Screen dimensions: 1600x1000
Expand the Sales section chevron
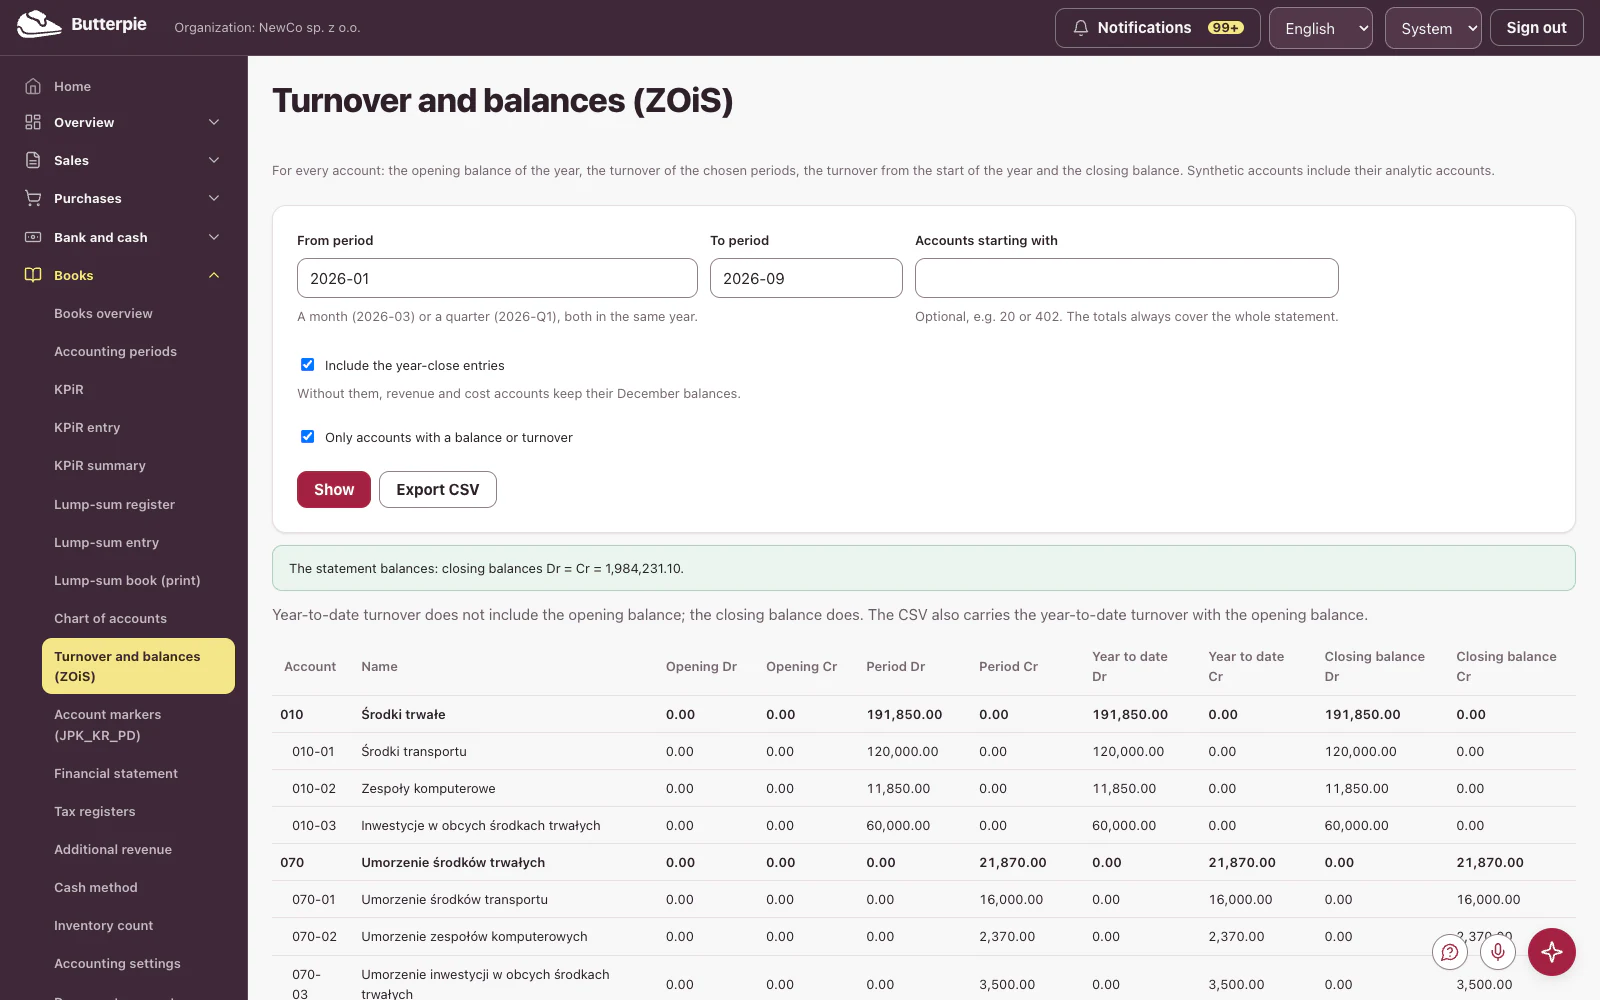[214, 160]
